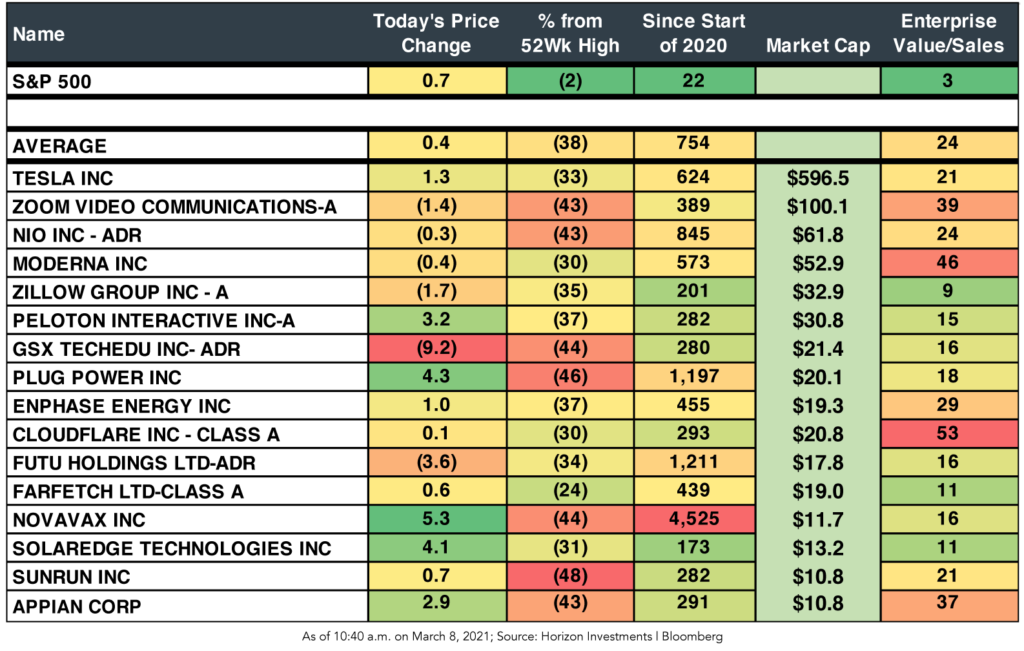Select Farfetch's market cap "$19.0"

click(818, 492)
